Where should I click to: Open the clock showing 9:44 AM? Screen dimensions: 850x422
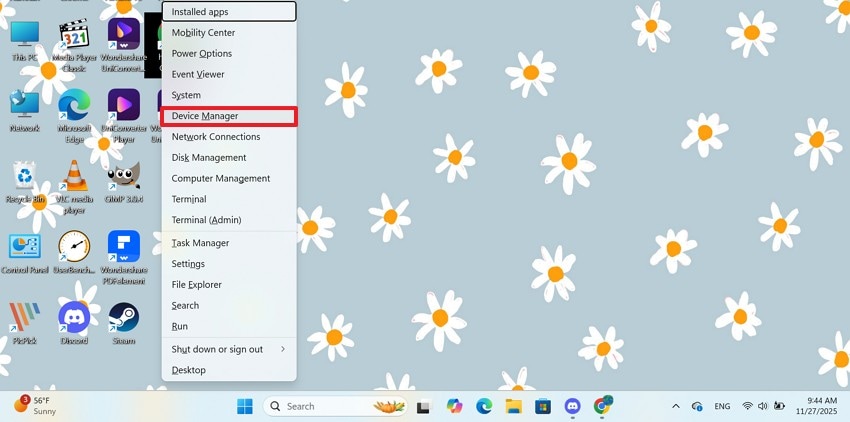pos(817,406)
